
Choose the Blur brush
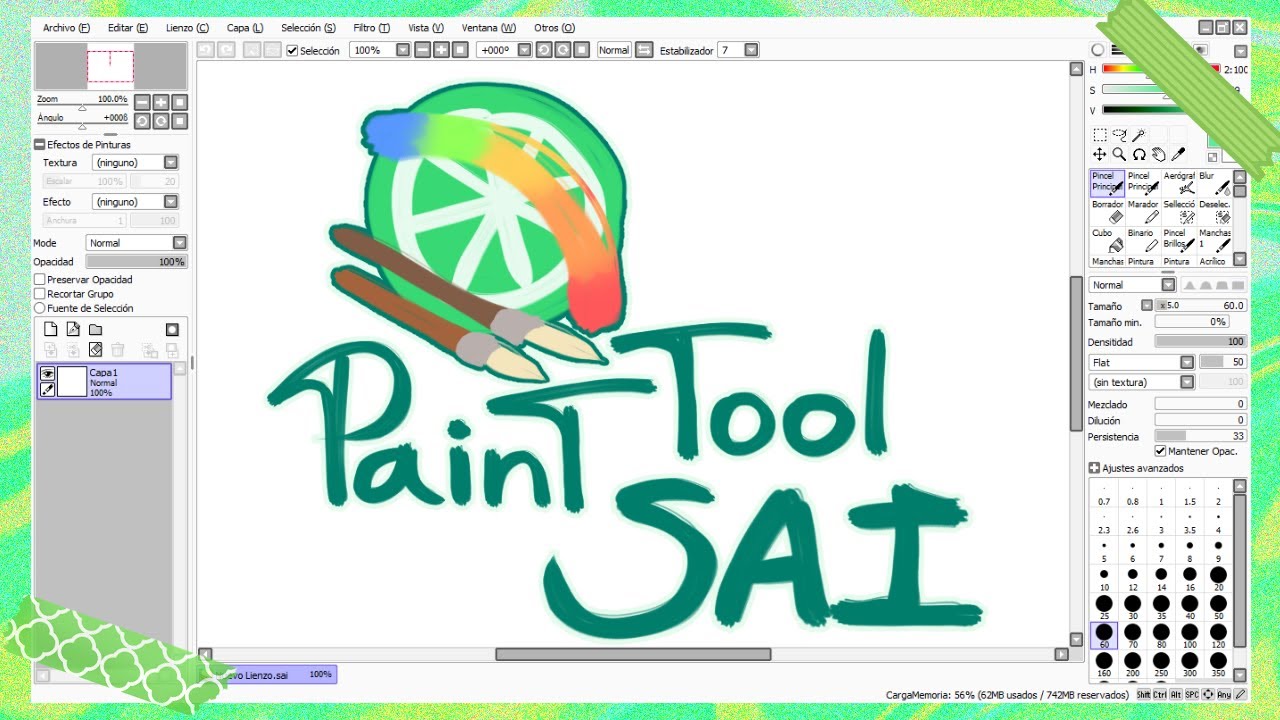(1215, 182)
